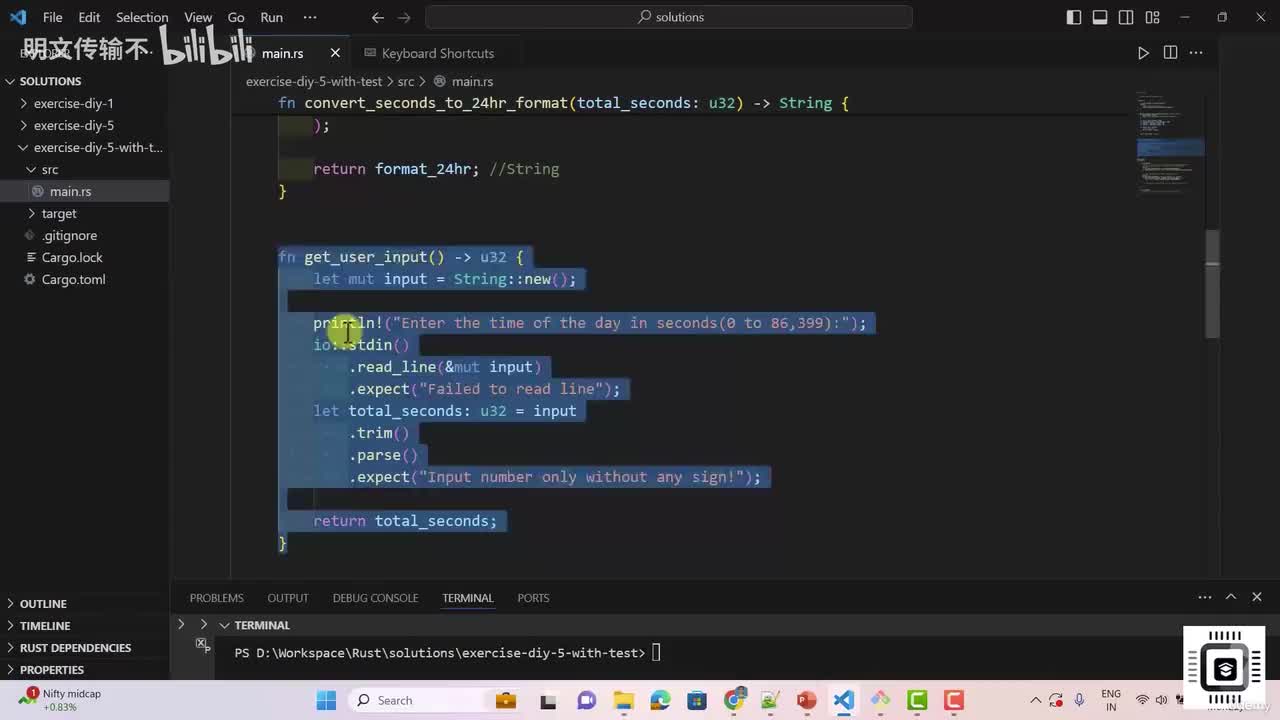Toggle the primary side bar layout icon
The height and width of the screenshot is (720, 1280).
click(1074, 17)
